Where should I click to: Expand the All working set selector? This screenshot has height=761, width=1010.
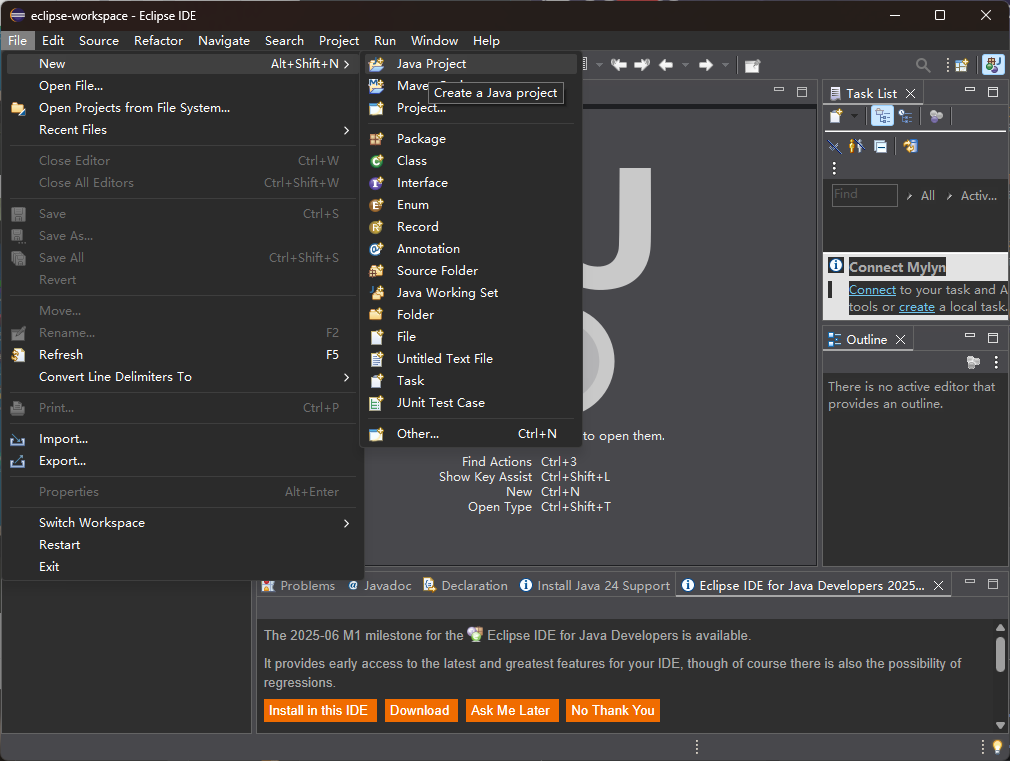[x=909, y=196]
